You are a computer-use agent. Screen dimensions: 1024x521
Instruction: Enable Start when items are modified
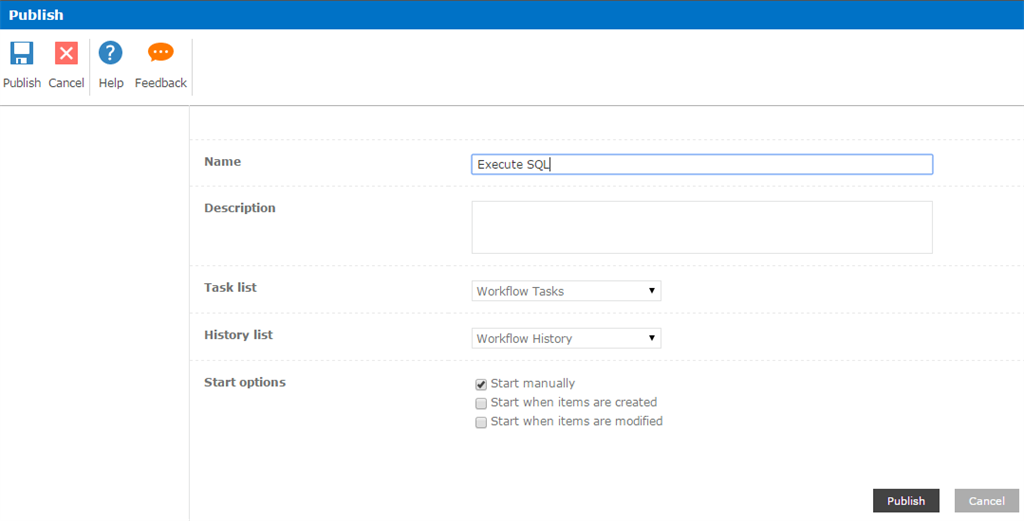click(x=481, y=422)
